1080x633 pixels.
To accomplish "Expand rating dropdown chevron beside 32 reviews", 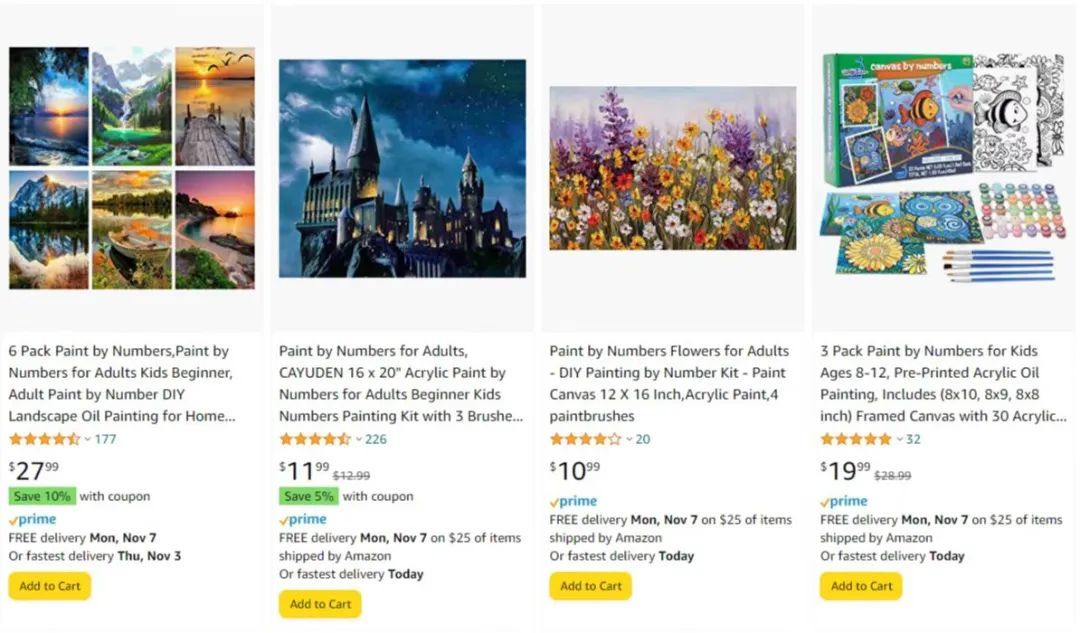I will 900,439.
